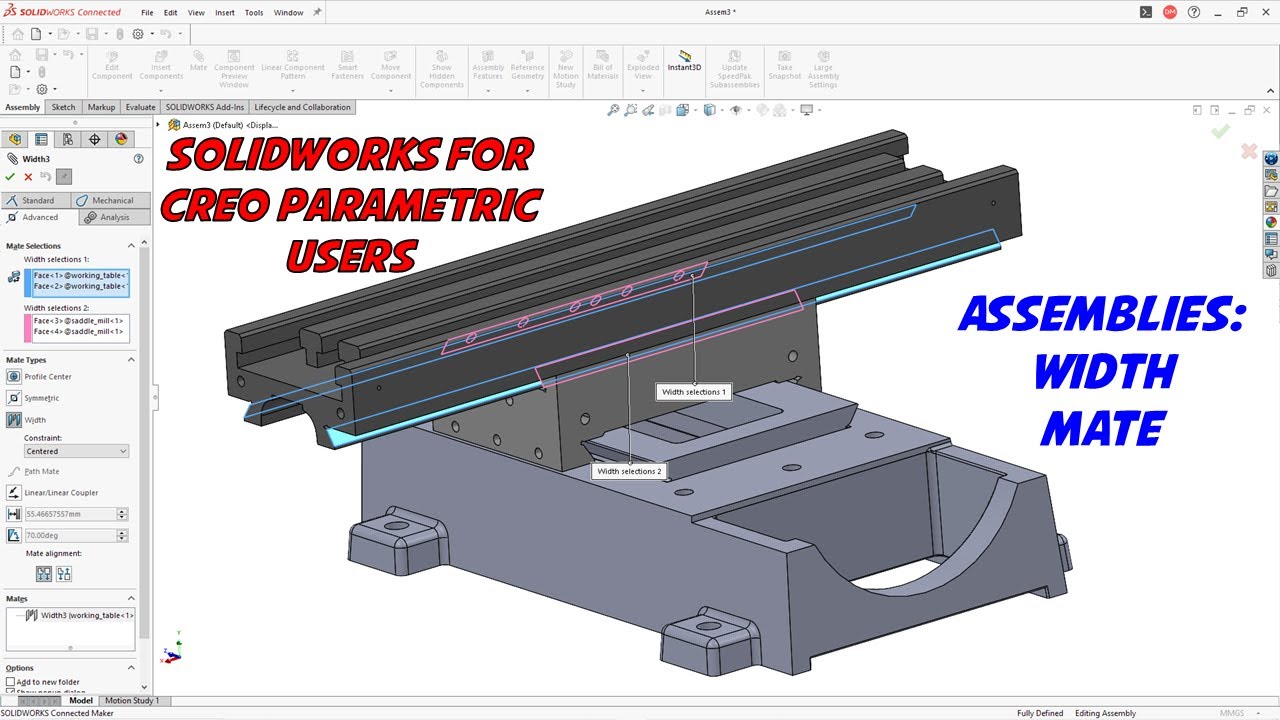The height and width of the screenshot is (720, 1280).
Task: Collapse the Options section
Action: click(130, 668)
